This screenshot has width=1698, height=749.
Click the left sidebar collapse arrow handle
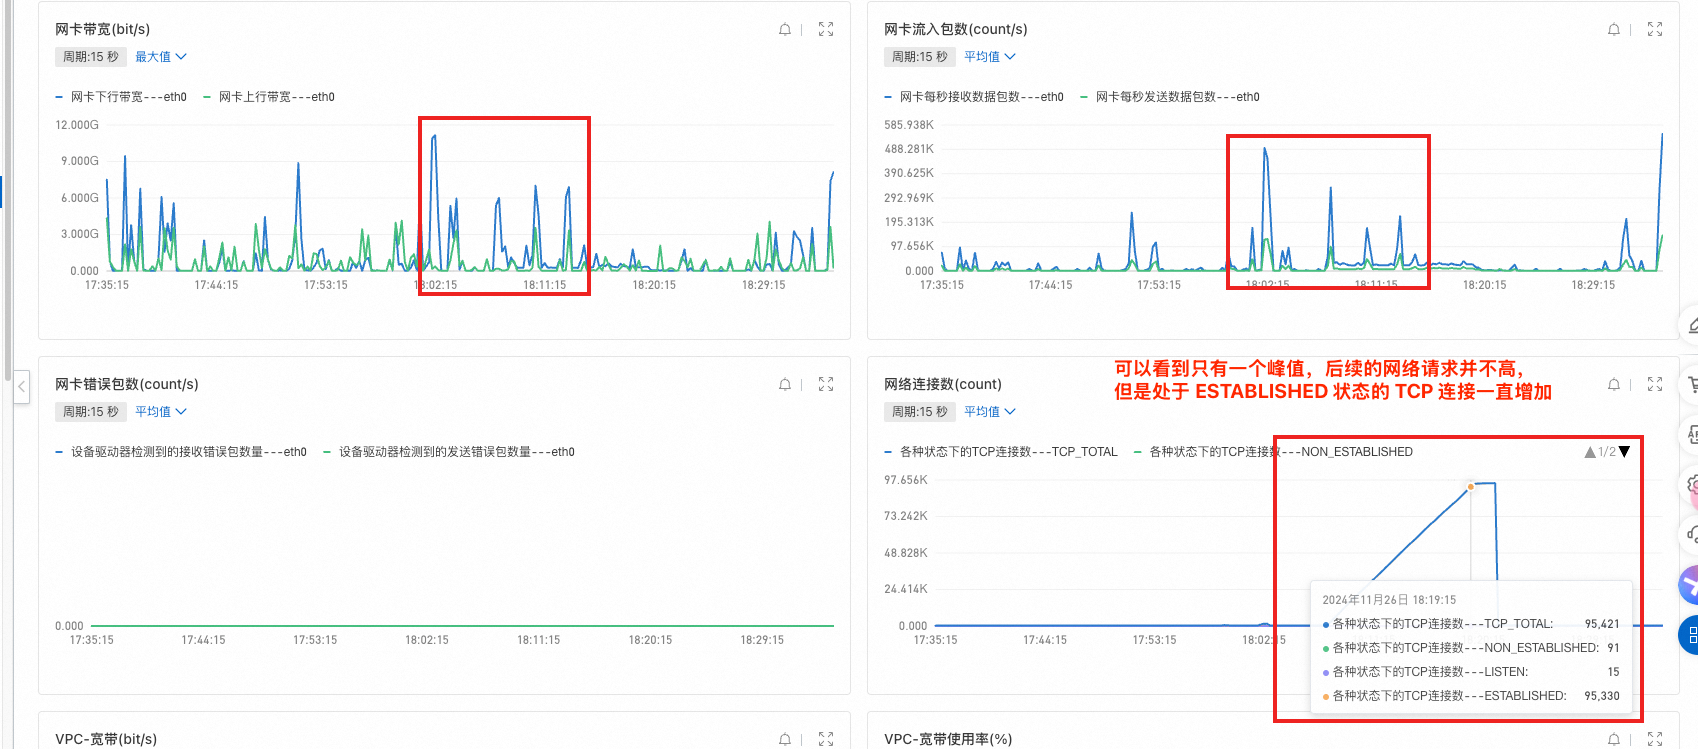(x=21, y=386)
